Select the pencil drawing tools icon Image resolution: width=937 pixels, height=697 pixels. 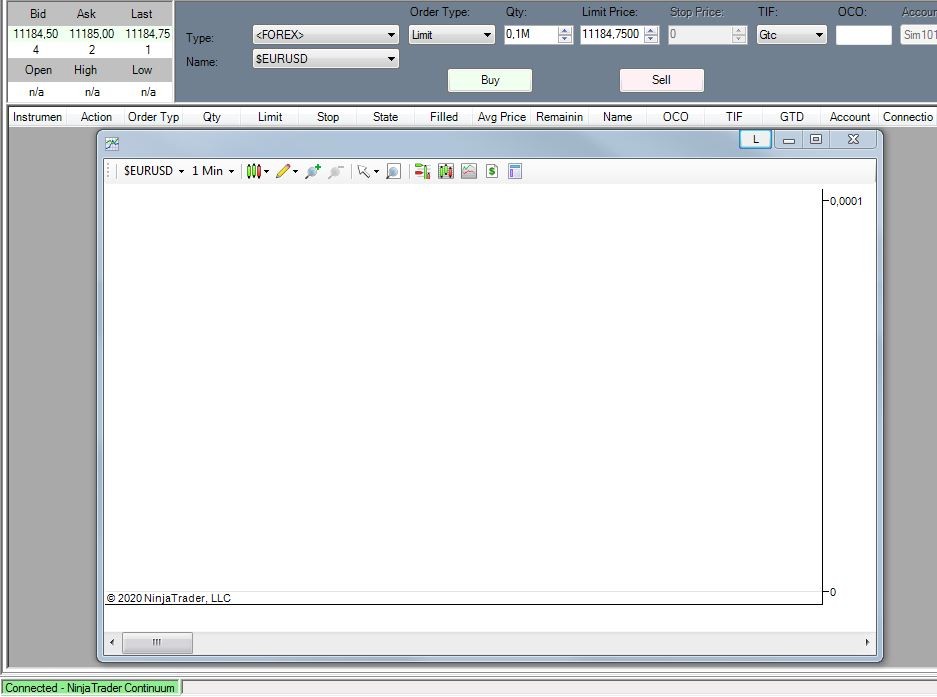(283, 172)
